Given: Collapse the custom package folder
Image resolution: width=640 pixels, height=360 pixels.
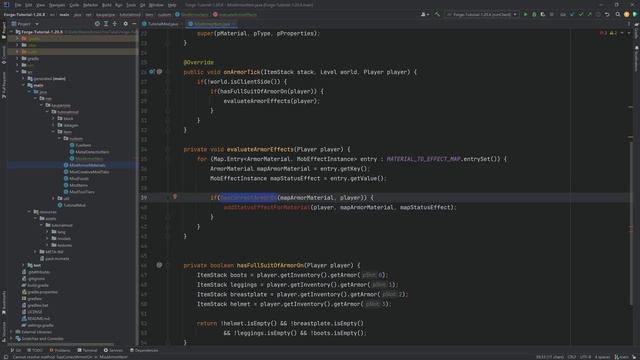Looking at the screenshot, I should tap(59, 138).
